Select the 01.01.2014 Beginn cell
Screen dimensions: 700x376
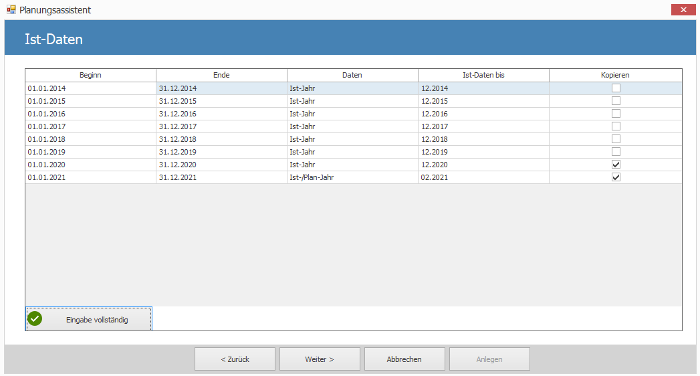(91, 88)
